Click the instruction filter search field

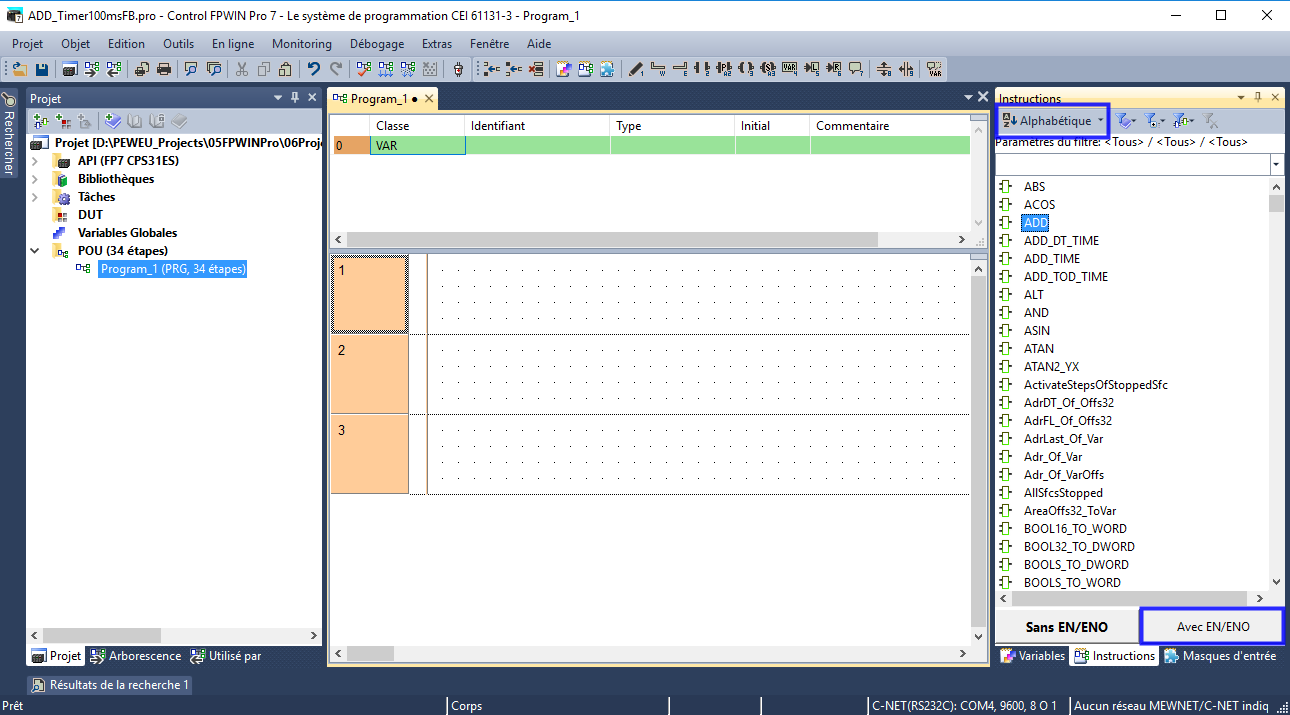(x=1131, y=164)
